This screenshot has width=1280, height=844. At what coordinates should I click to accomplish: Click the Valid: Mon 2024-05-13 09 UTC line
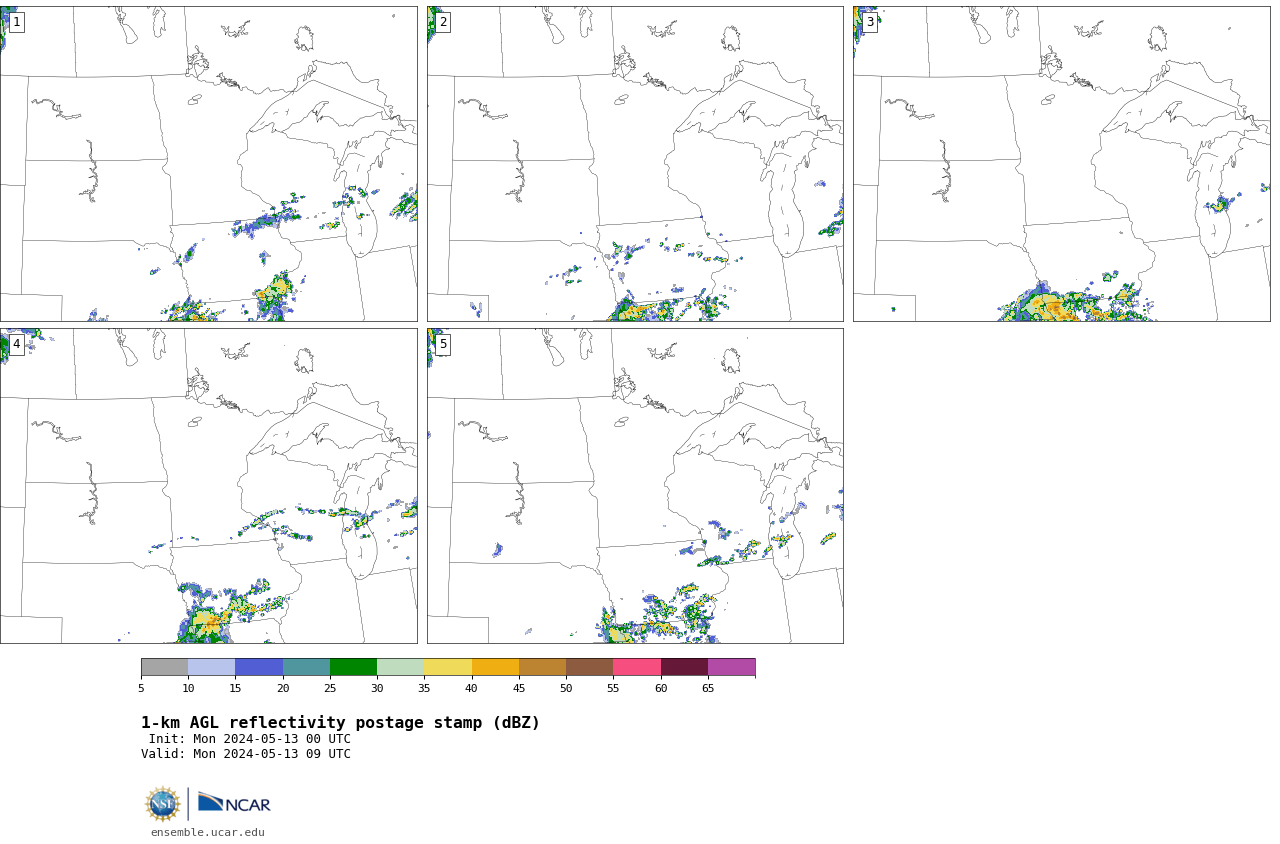click(x=246, y=754)
